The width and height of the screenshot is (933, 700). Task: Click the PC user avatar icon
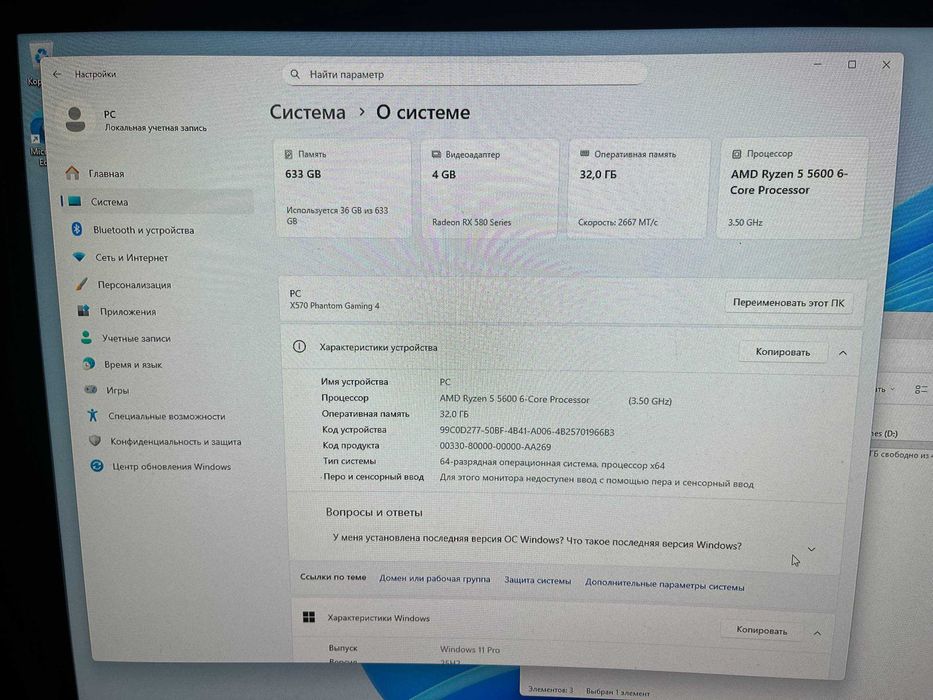[76, 120]
